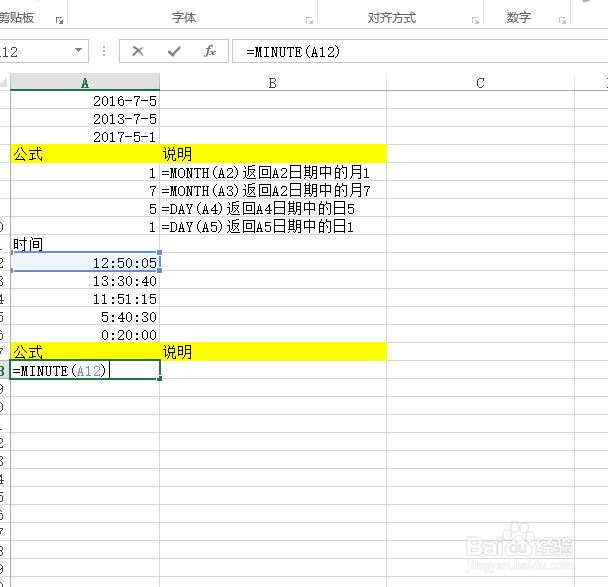Screen dimensions: 608x587
Task: Click in editing cell =MINUTE(A12)
Action: (85, 370)
